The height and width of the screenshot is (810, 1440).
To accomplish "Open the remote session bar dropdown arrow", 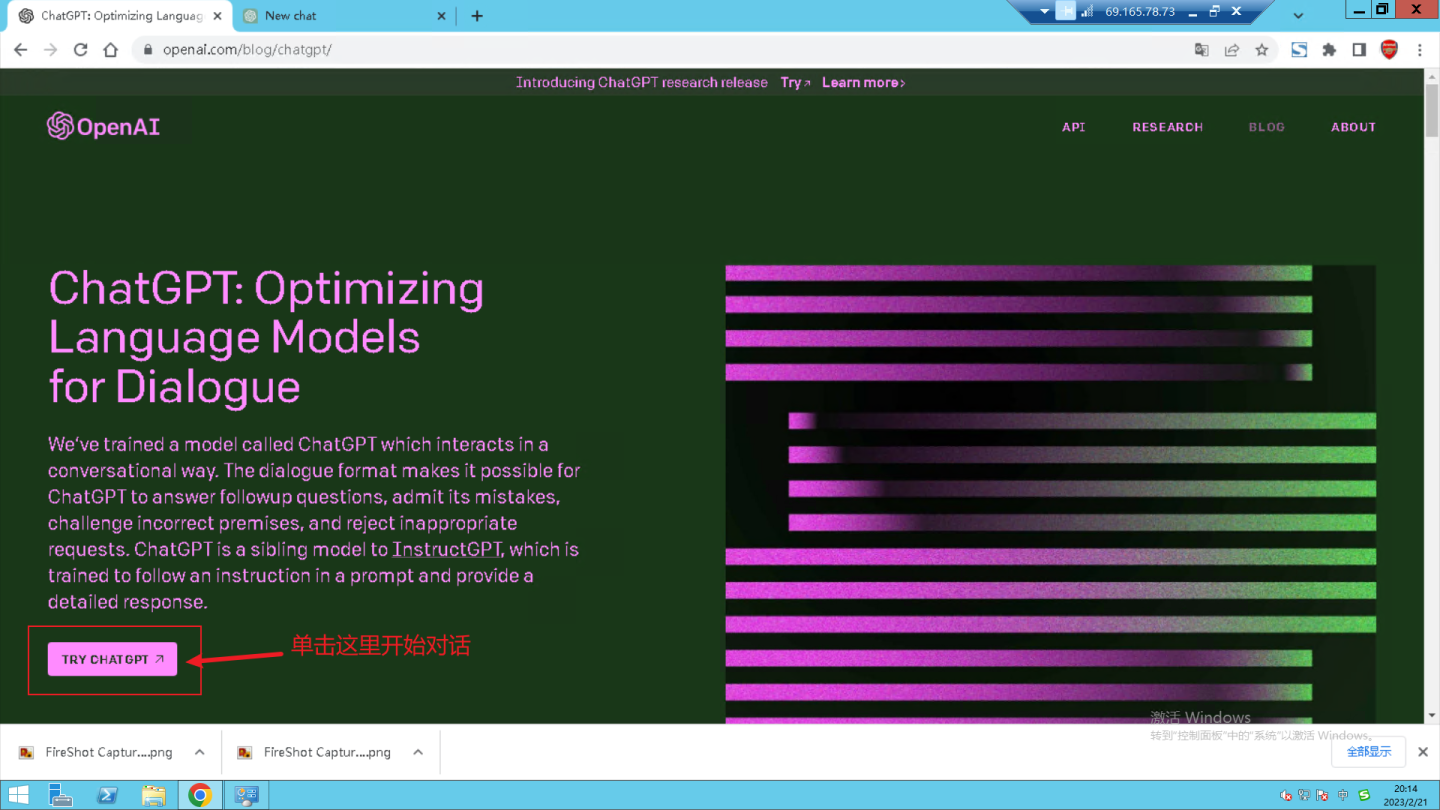I will point(1044,12).
